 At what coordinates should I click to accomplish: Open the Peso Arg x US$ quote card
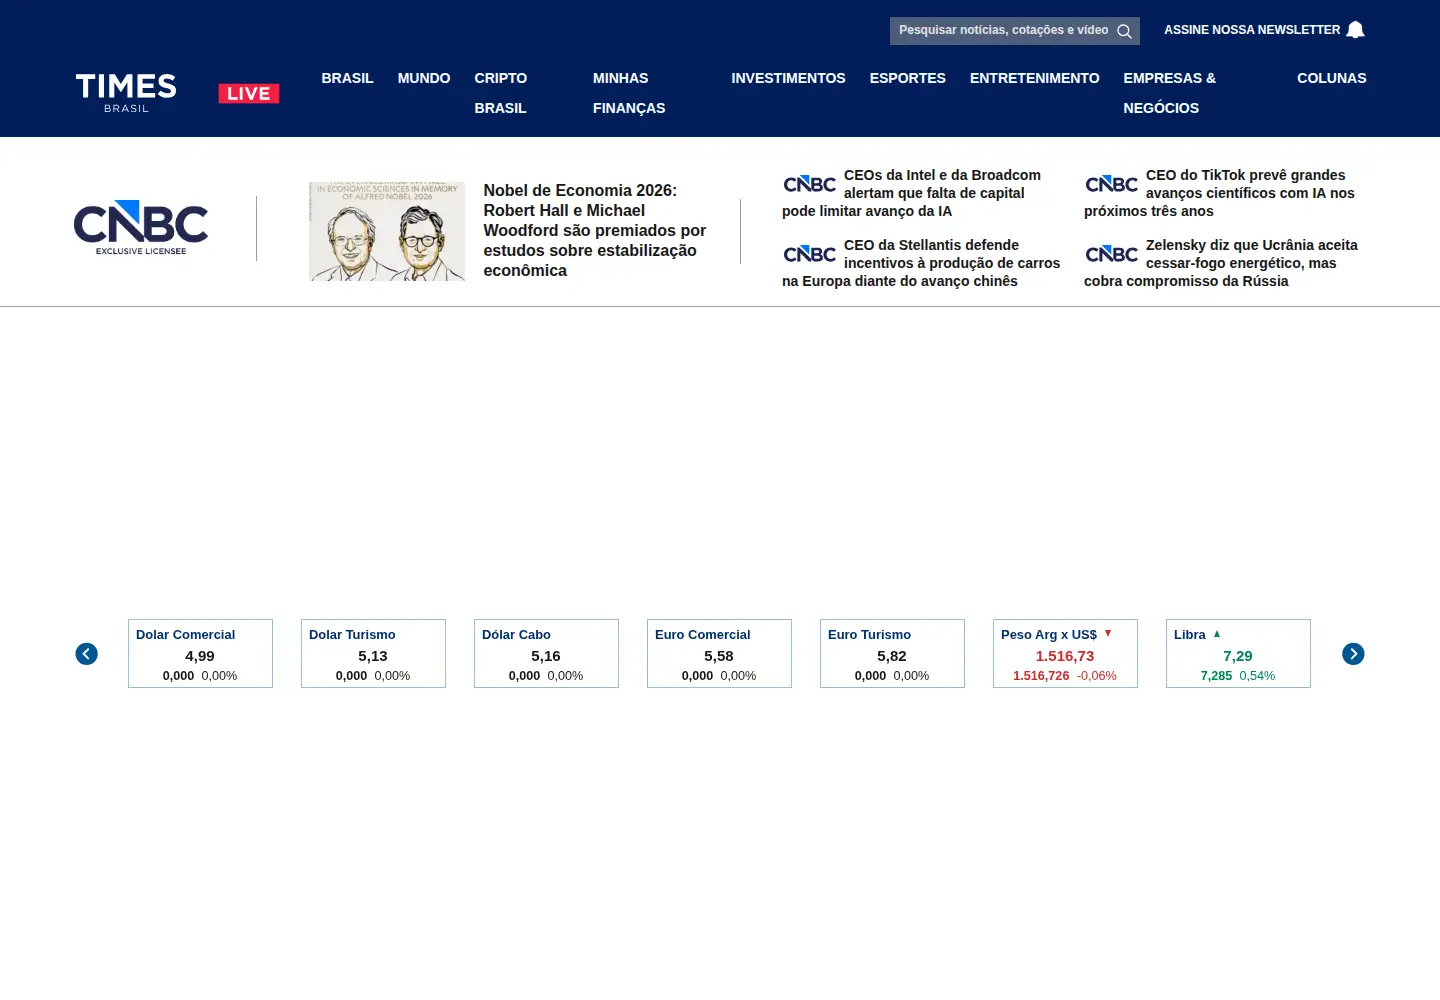point(1065,654)
